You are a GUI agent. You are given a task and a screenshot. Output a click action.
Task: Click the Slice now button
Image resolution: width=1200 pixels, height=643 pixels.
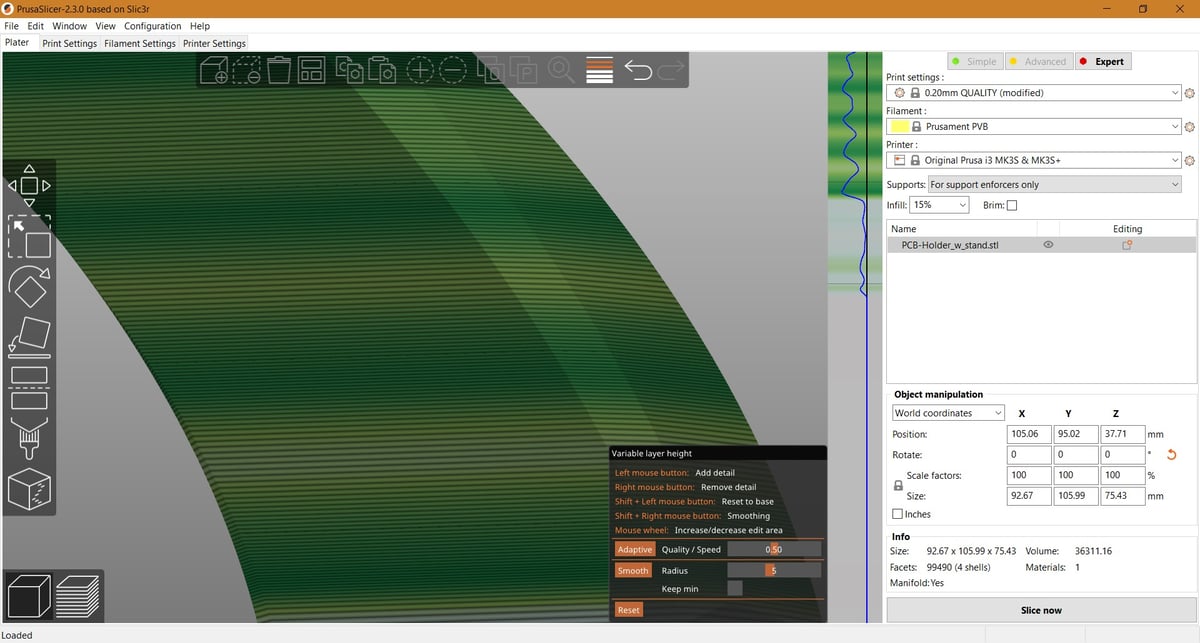pyautogui.click(x=1041, y=610)
